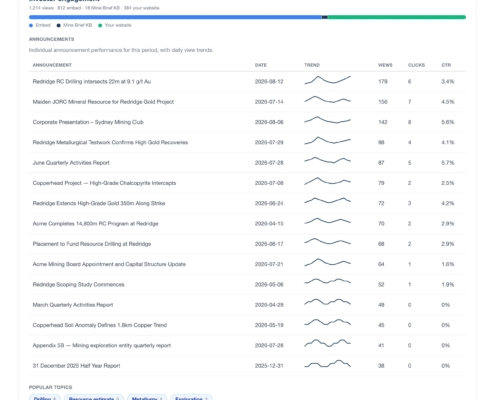Click green segment of engagement bar
Screen dimensions: 495x400
397,17
